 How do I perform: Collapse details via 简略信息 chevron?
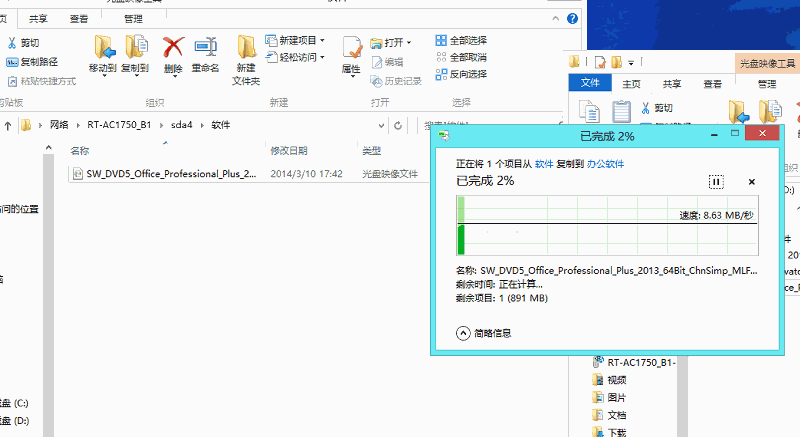coord(463,333)
